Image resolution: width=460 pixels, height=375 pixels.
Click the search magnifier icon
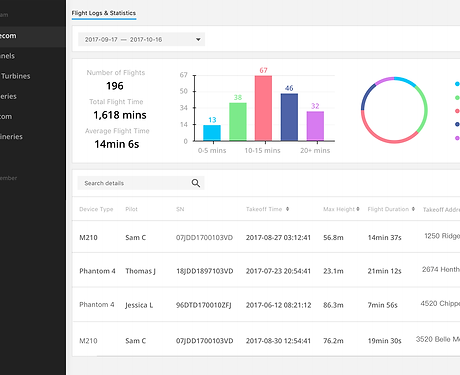tap(196, 183)
